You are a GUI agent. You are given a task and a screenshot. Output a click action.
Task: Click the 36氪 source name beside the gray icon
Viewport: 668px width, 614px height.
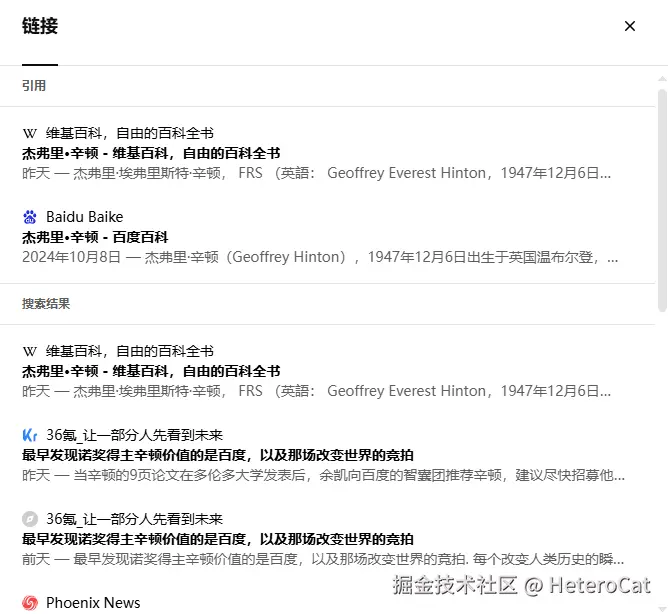coord(135,519)
